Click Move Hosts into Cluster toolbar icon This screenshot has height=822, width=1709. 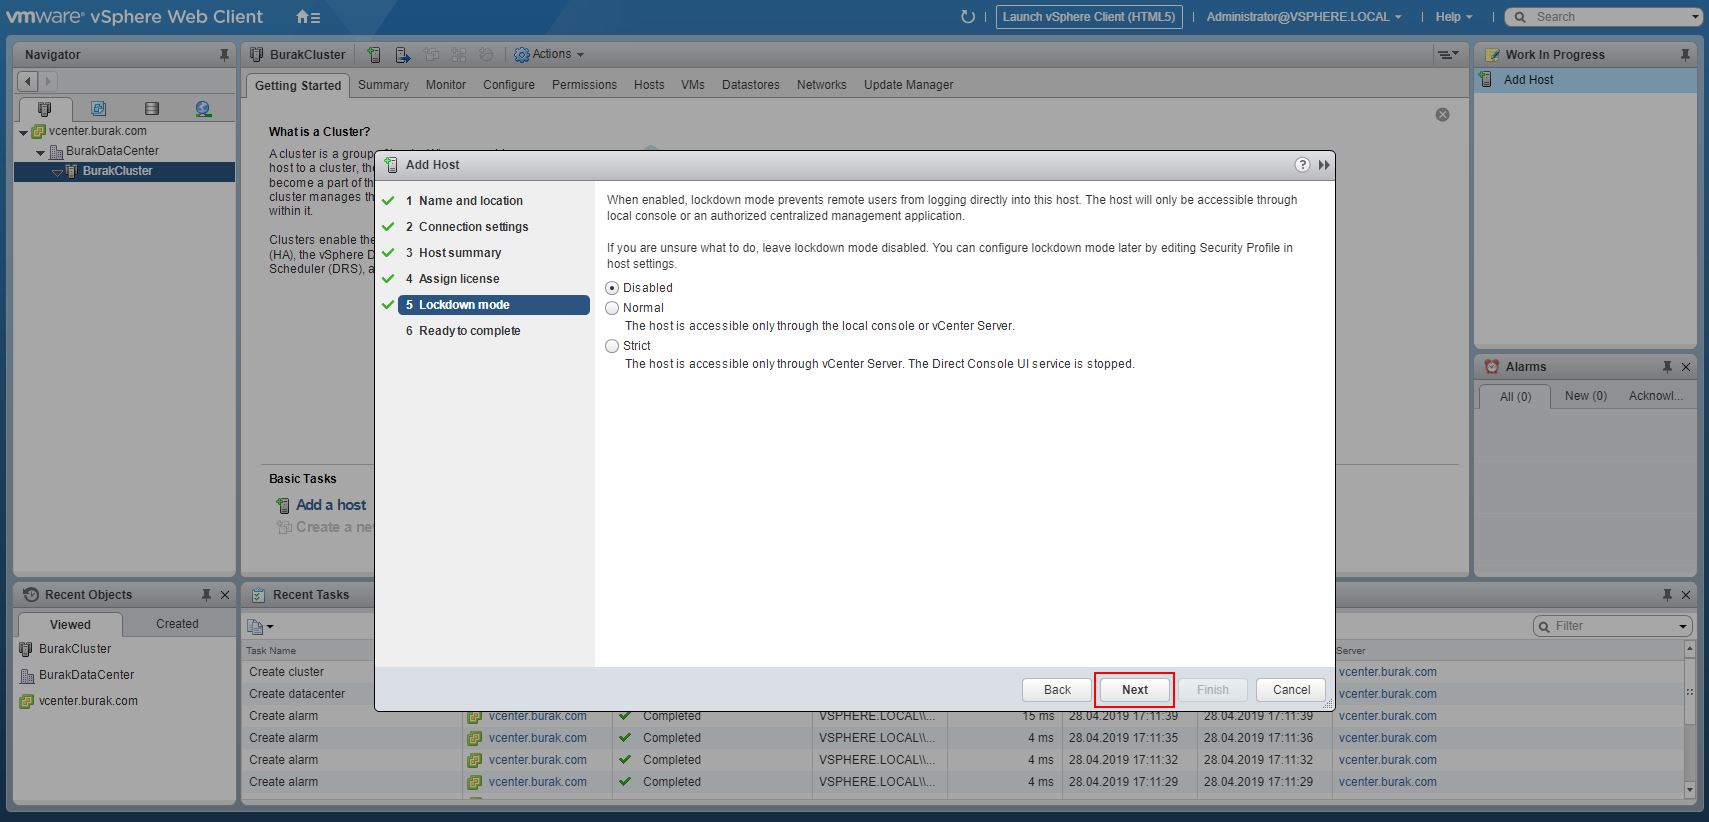(x=402, y=55)
